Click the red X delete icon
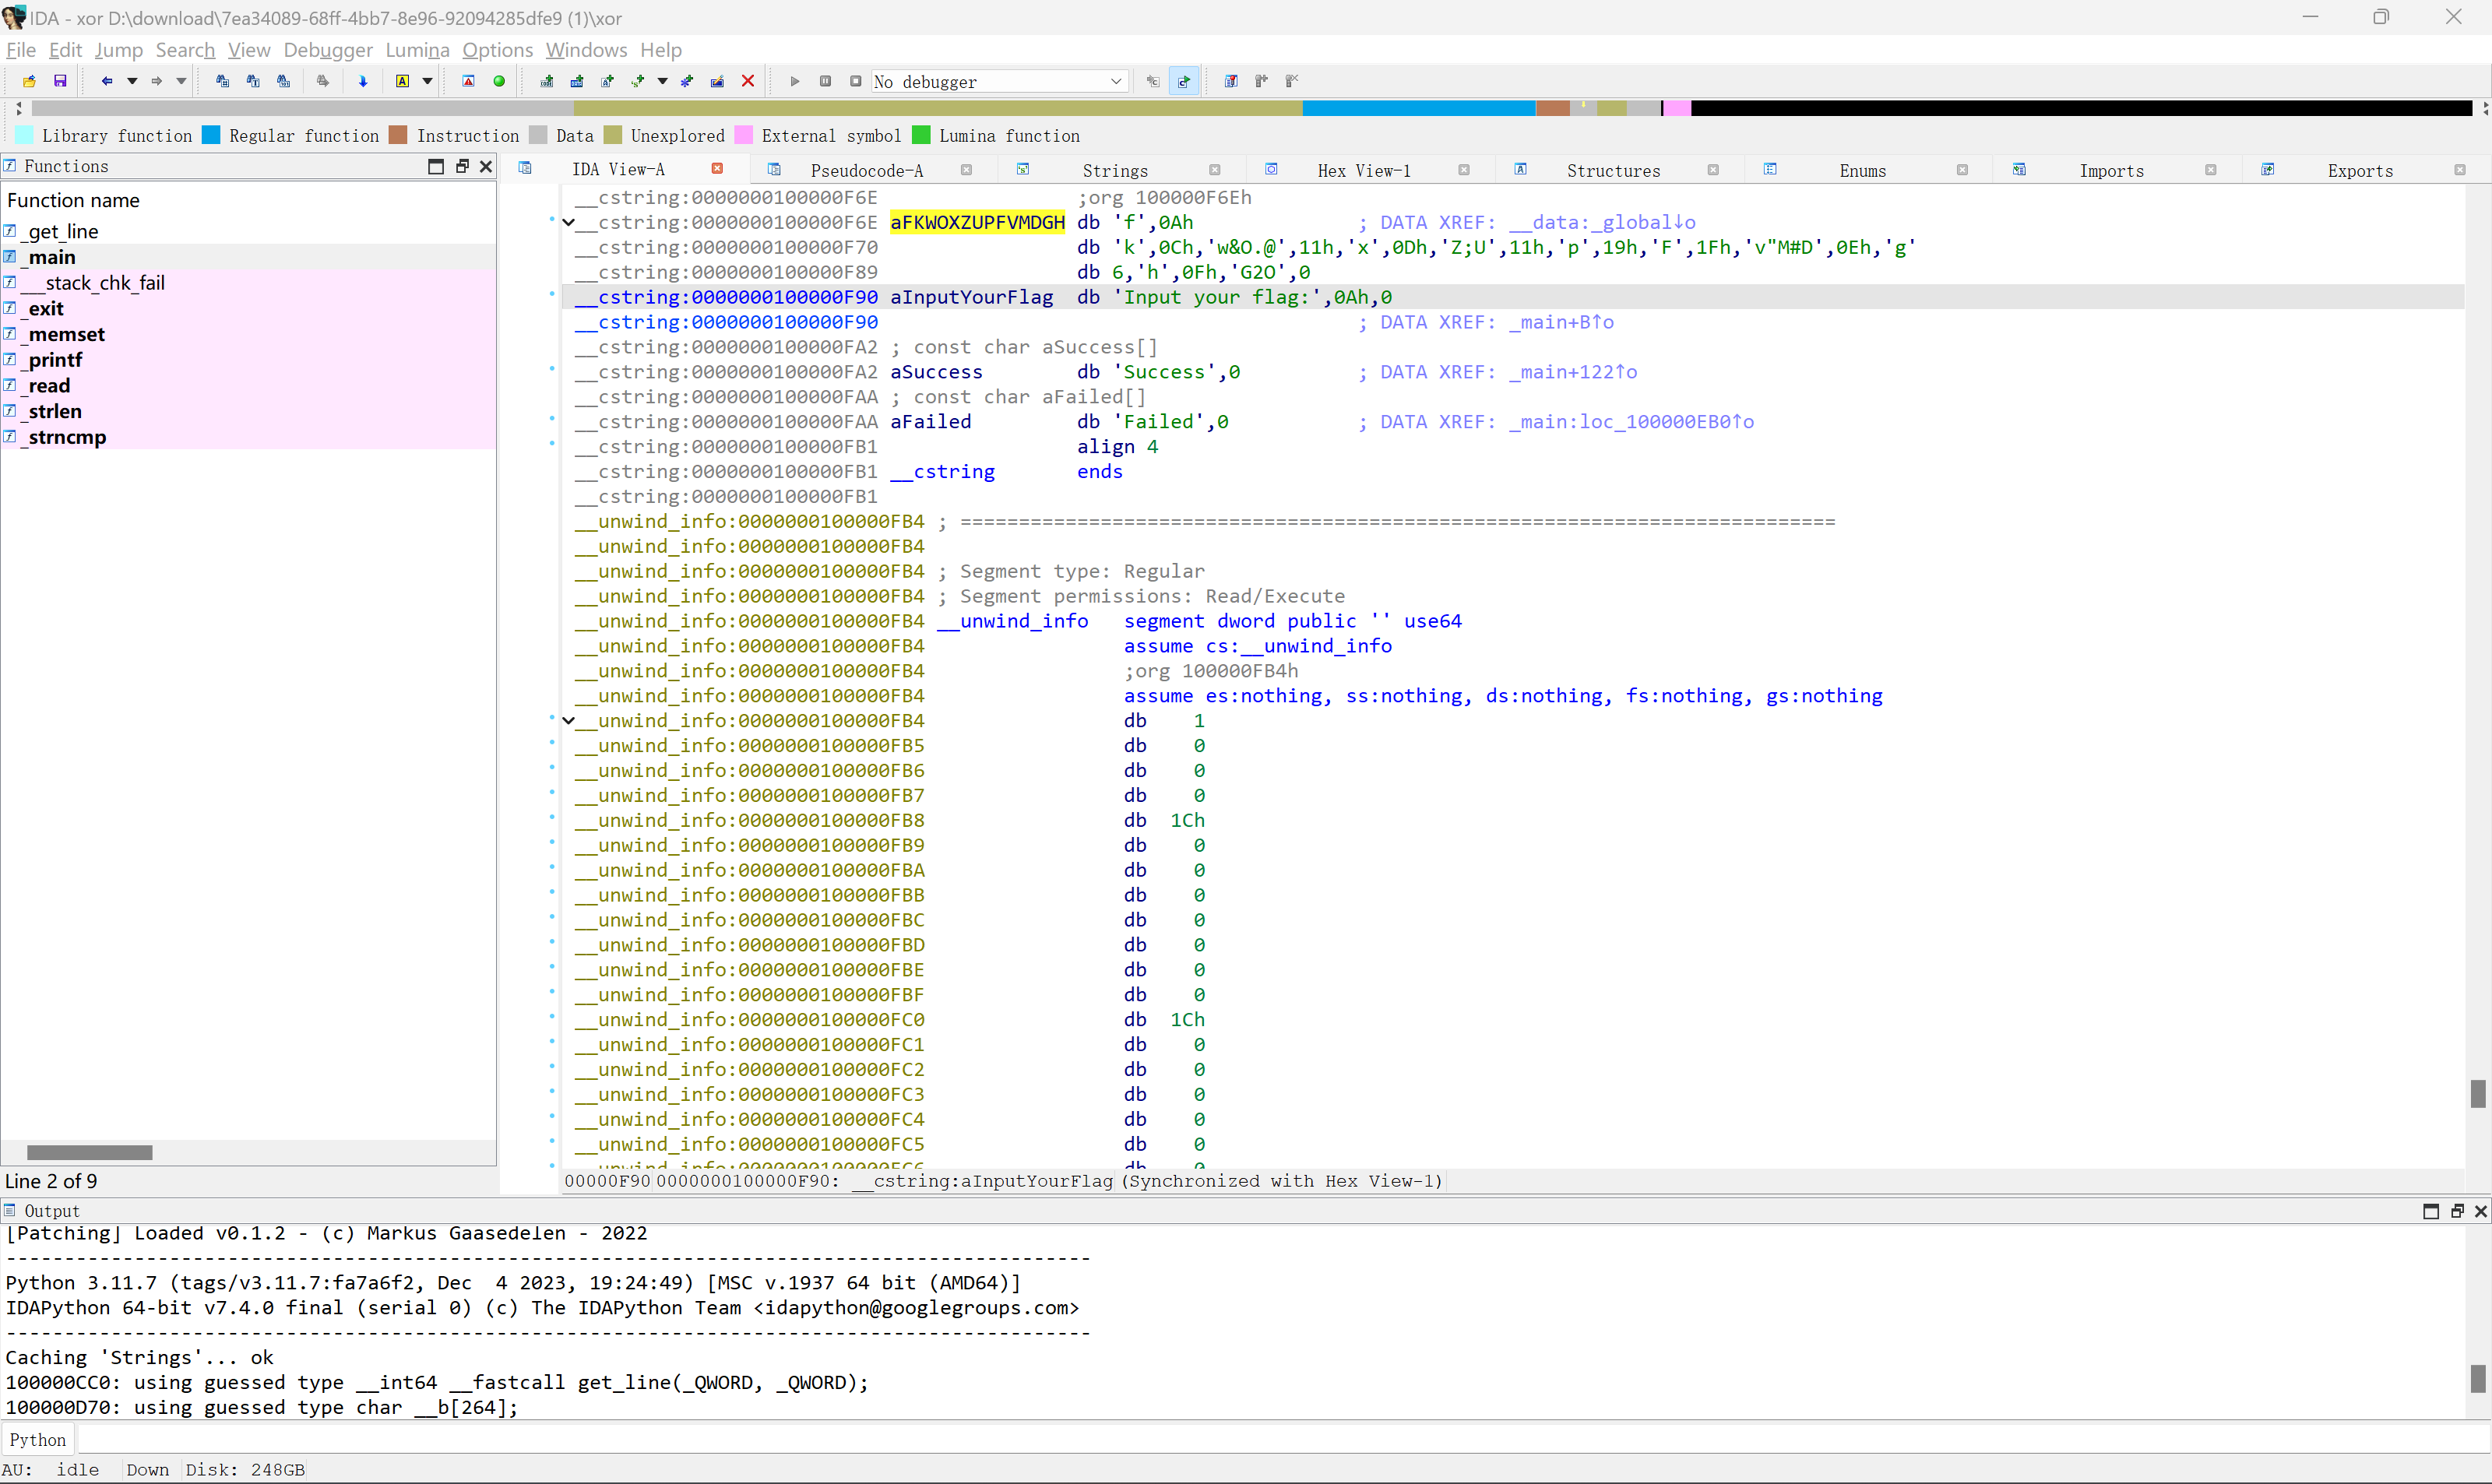The image size is (2492, 1484). pos(748,81)
